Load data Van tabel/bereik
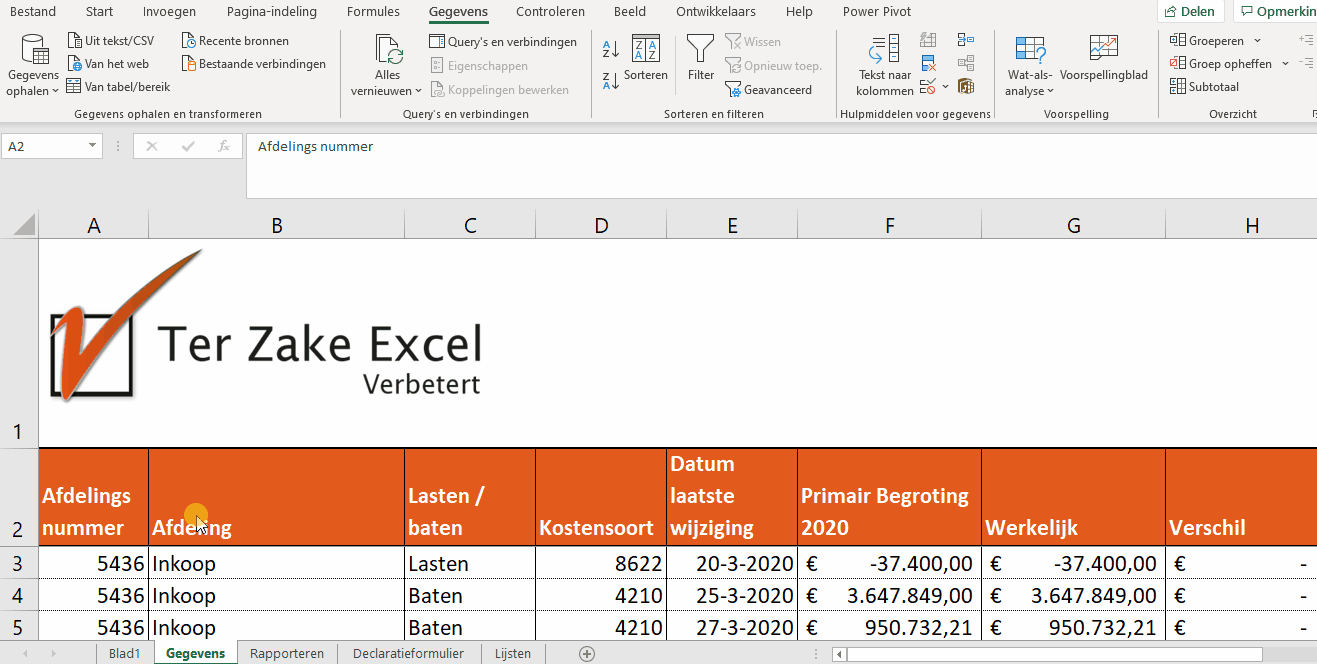The height and width of the screenshot is (664, 1317). pyautogui.click(x=119, y=87)
